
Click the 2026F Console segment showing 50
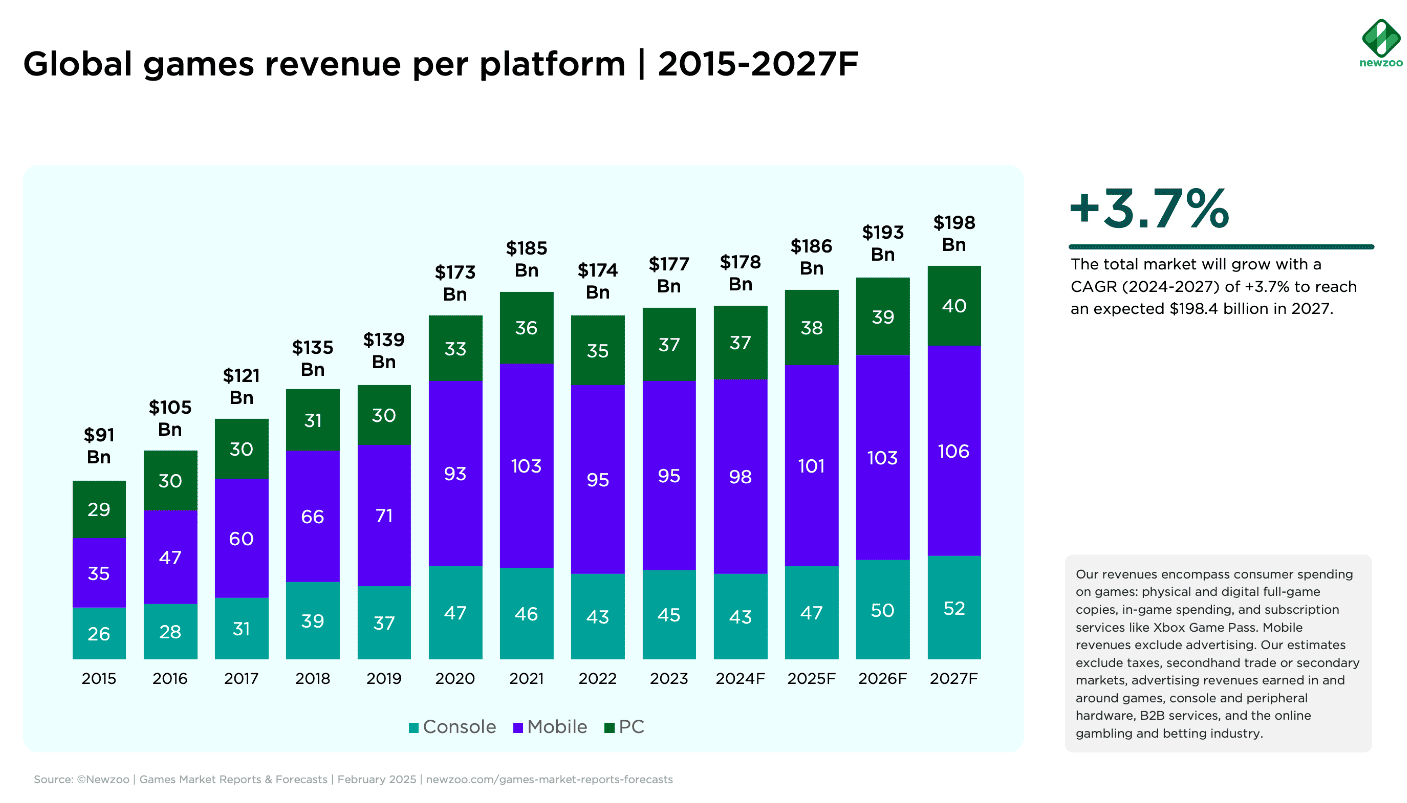[x=883, y=610]
